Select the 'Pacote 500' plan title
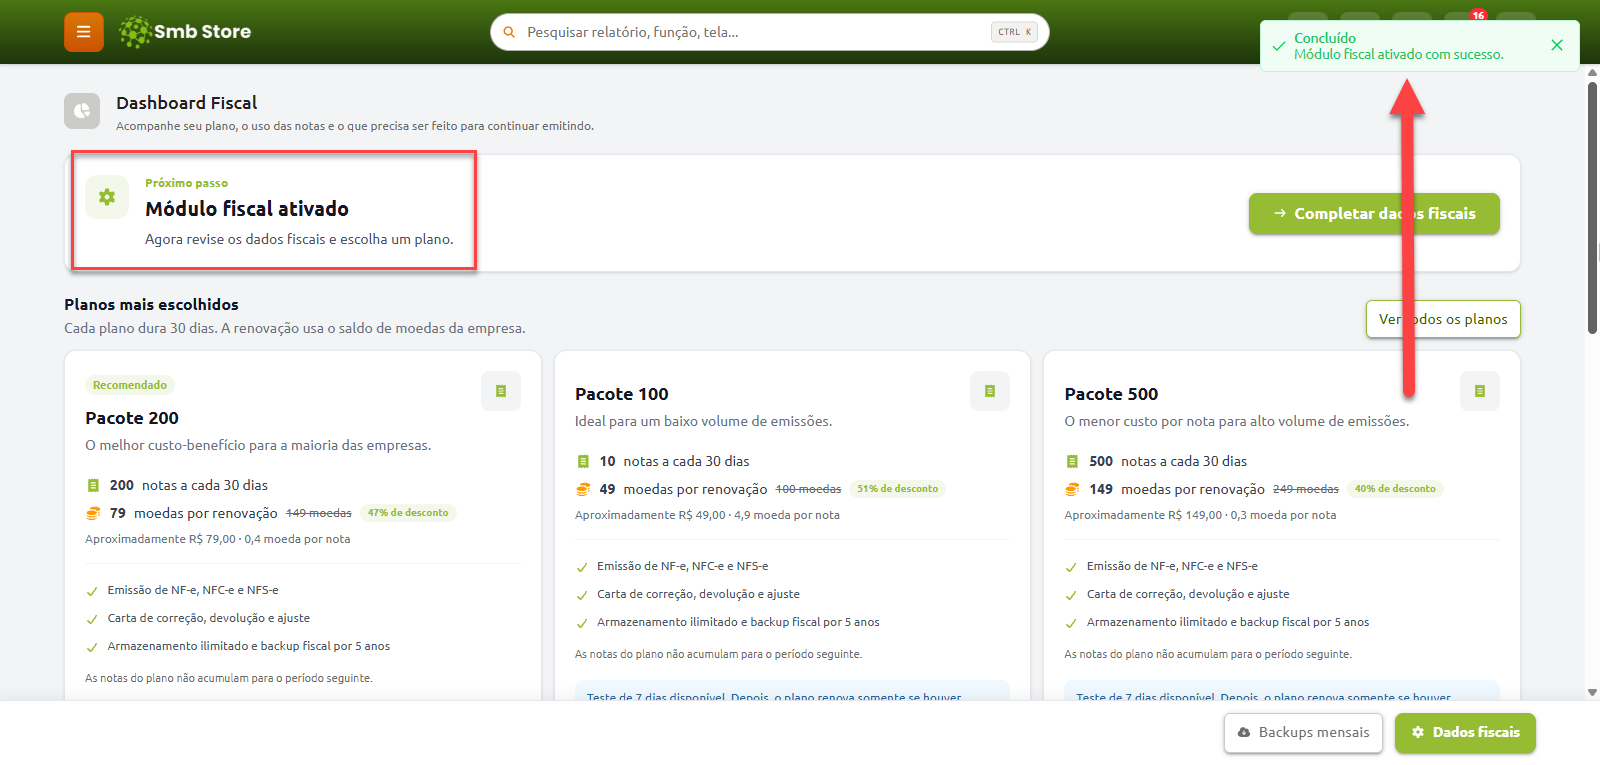Image resolution: width=1600 pixels, height=765 pixels. pos(1111,394)
